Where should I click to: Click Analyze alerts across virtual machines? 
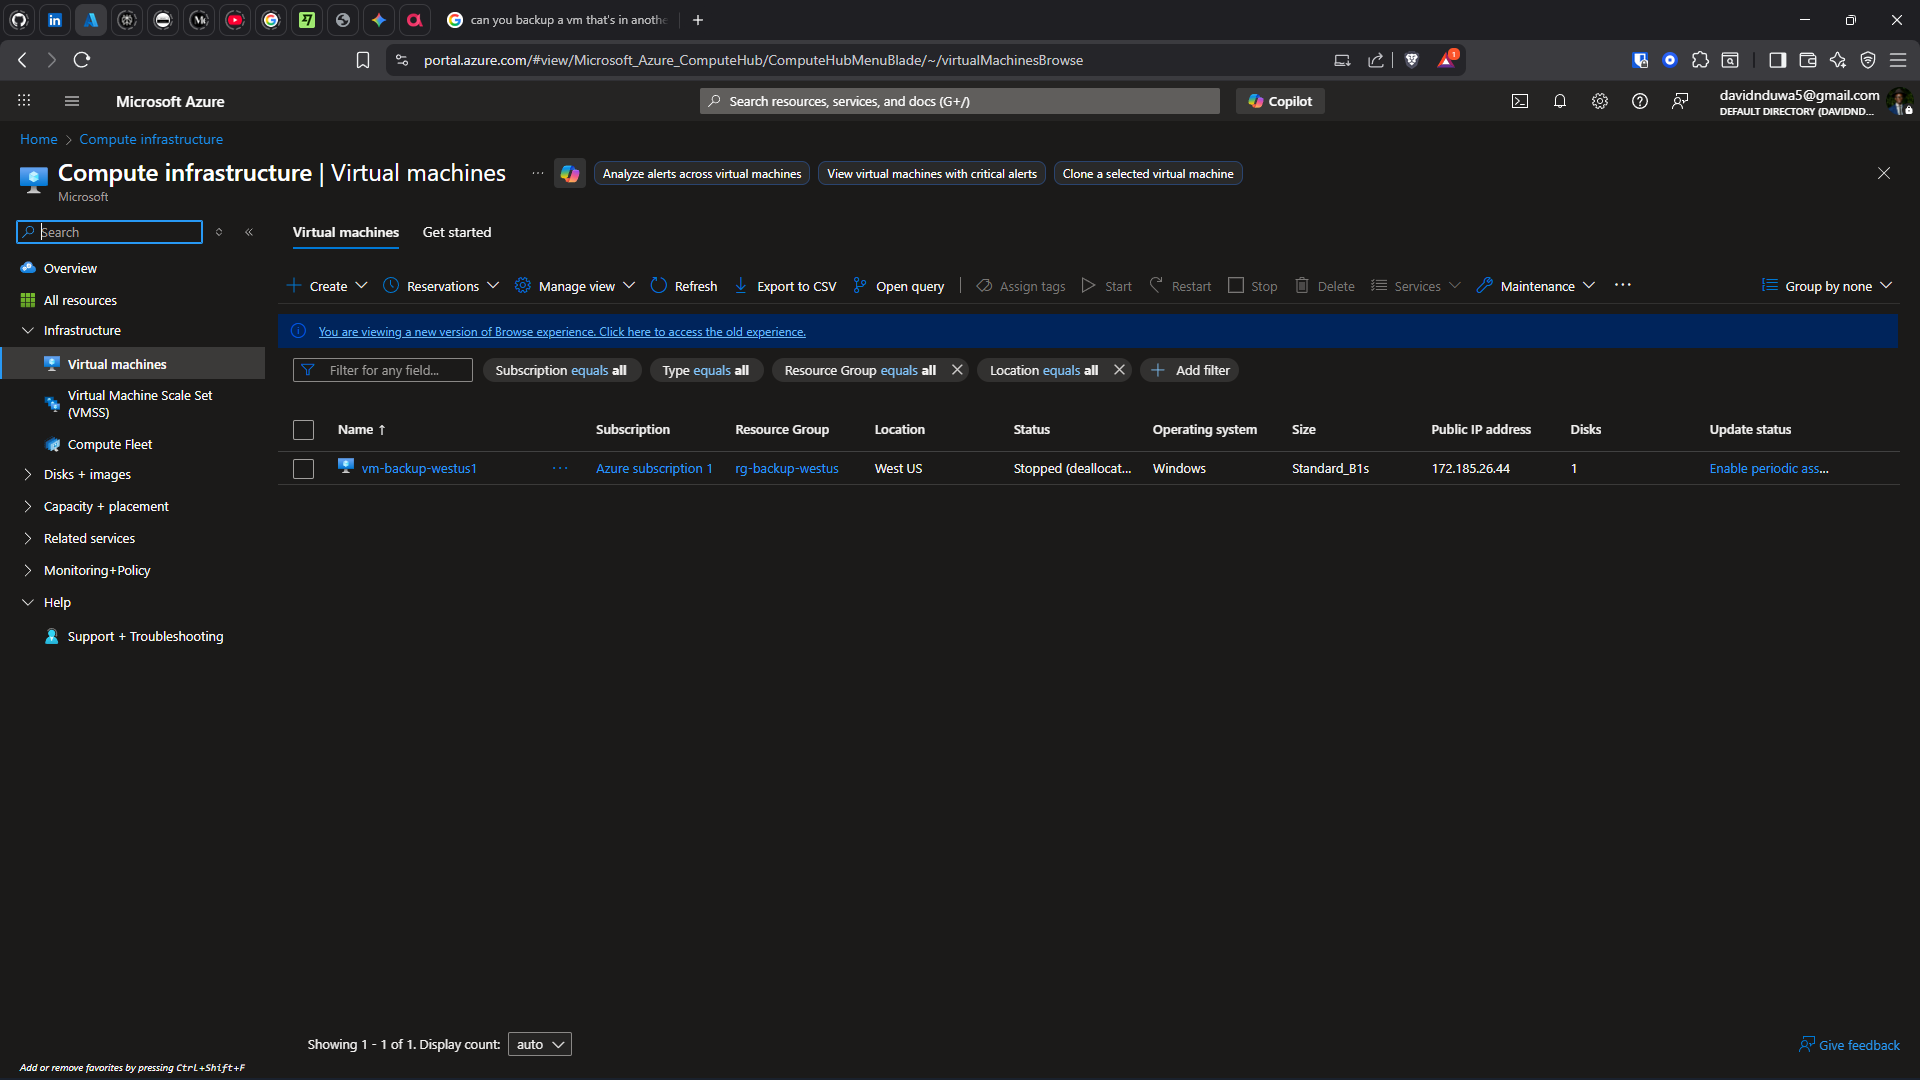pyautogui.click(x=702, y=174)
